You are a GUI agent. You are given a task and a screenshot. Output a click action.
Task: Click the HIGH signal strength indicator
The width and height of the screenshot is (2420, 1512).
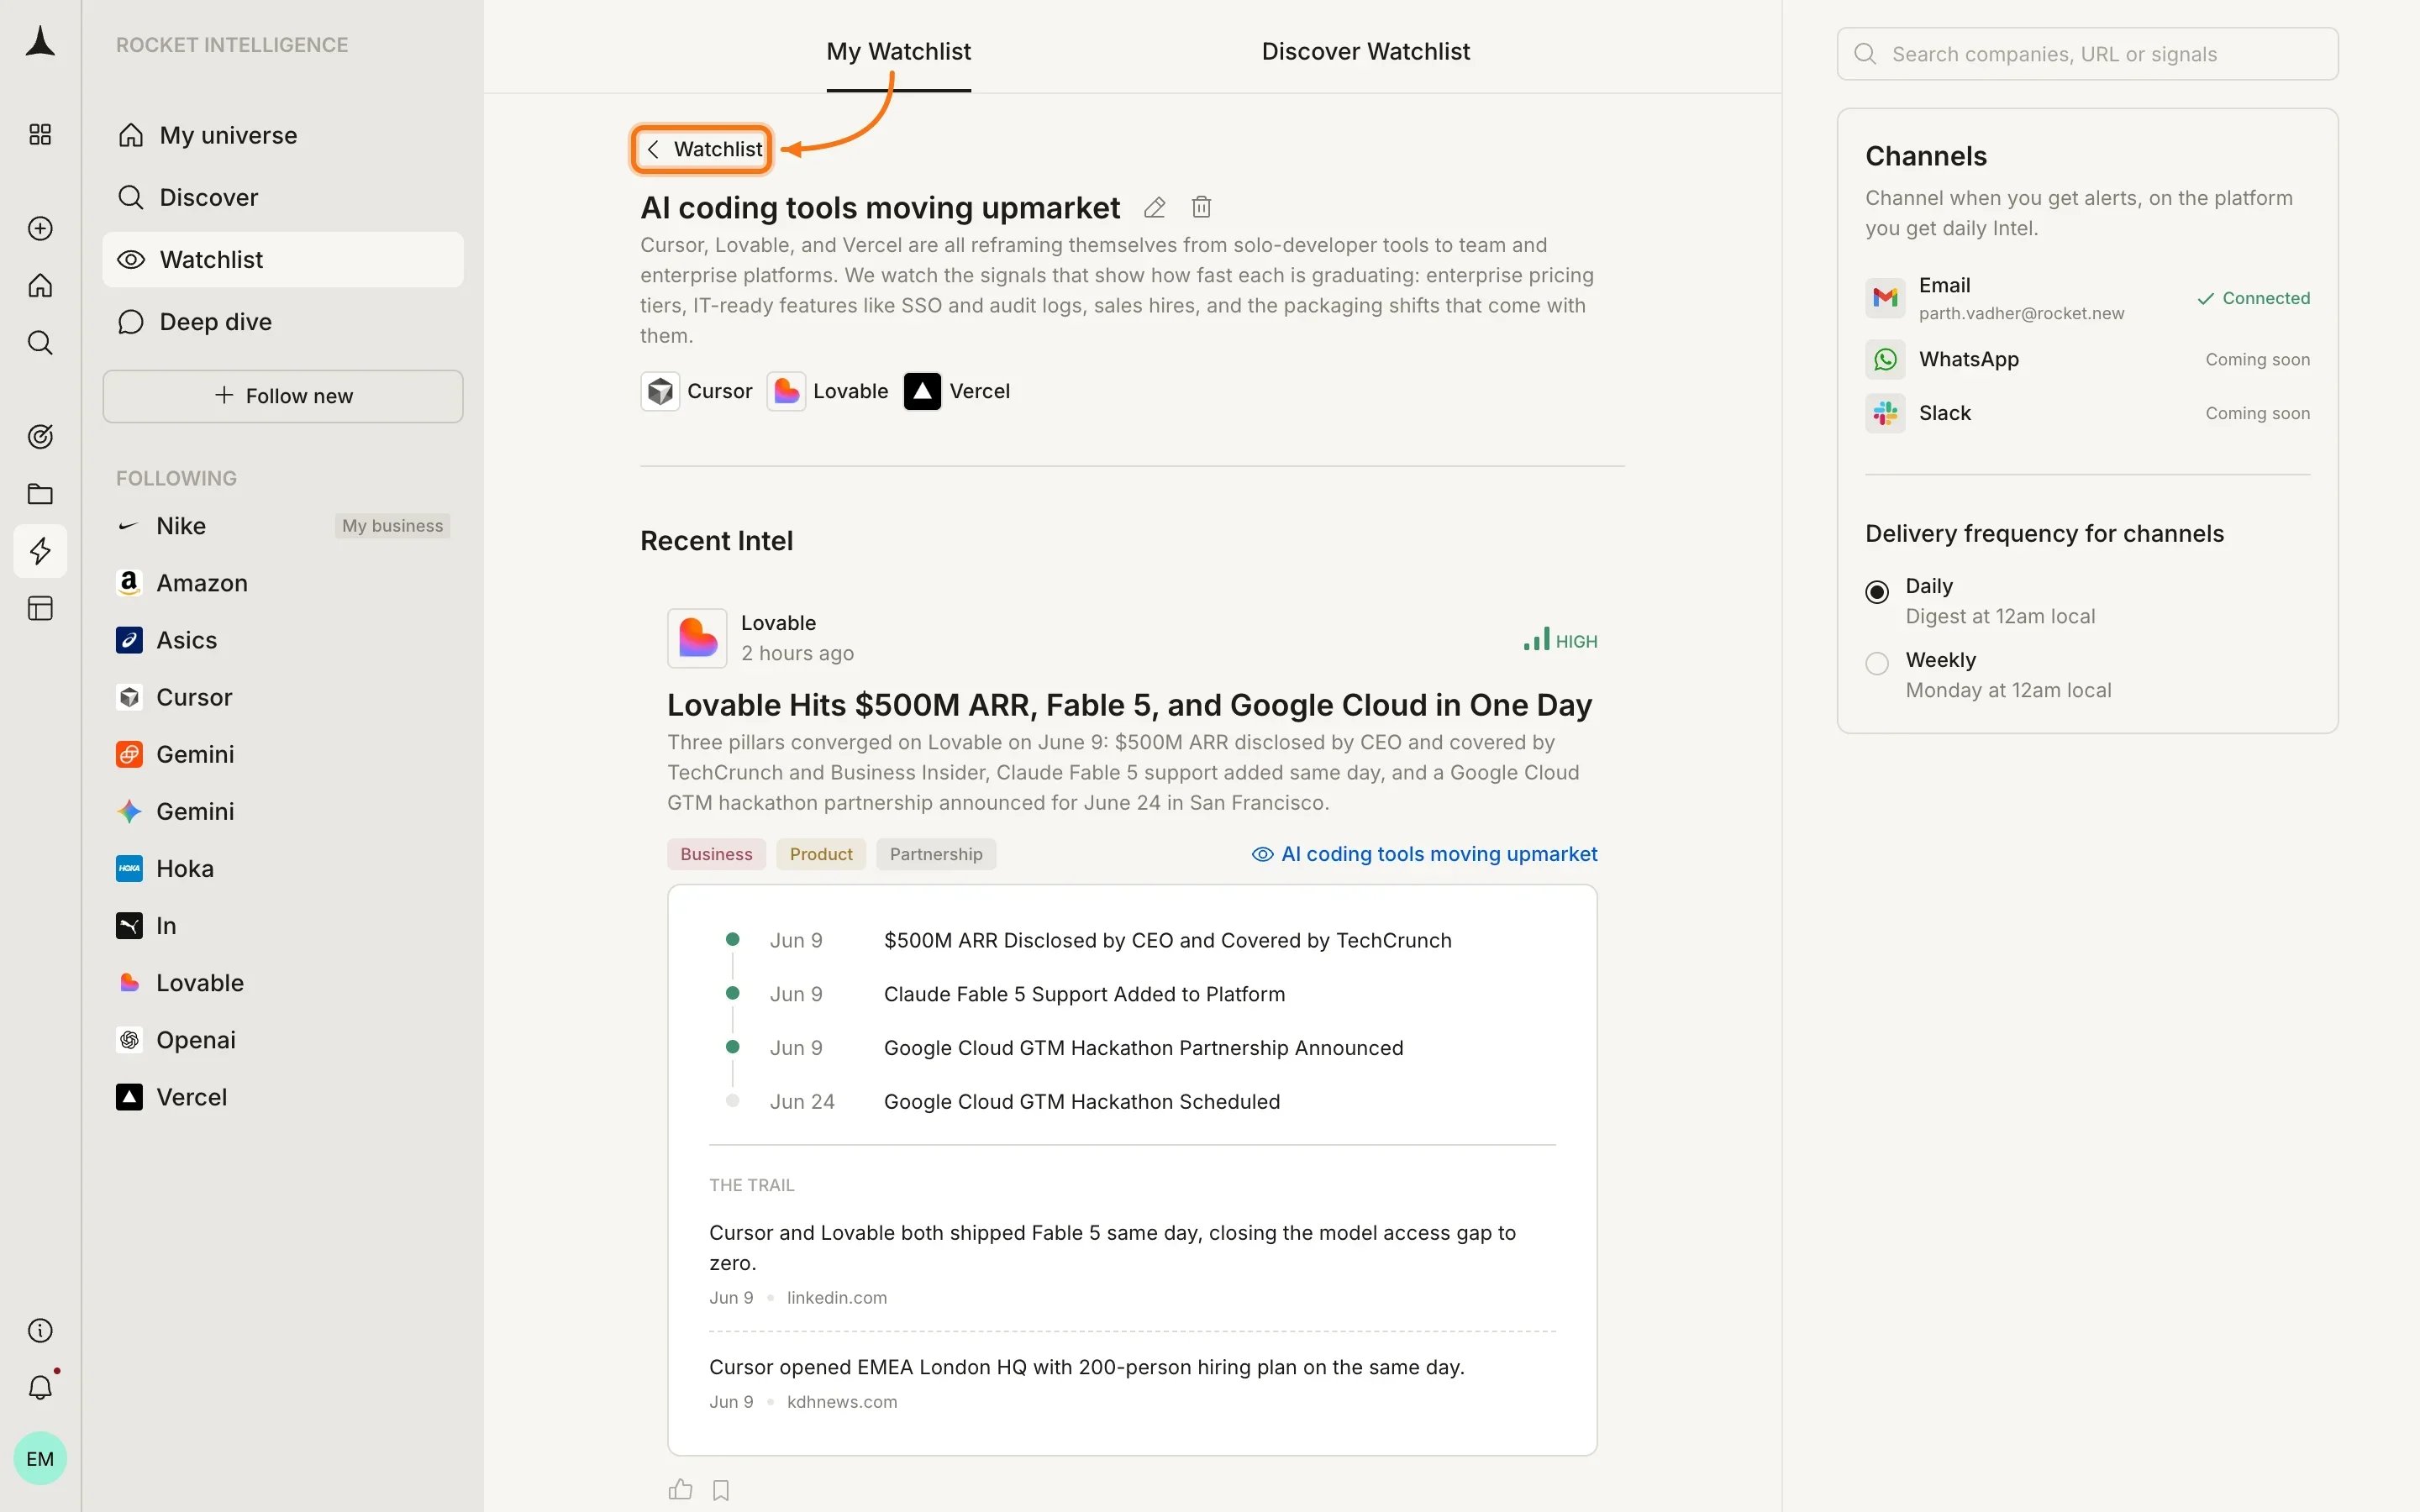point(1560,640)
